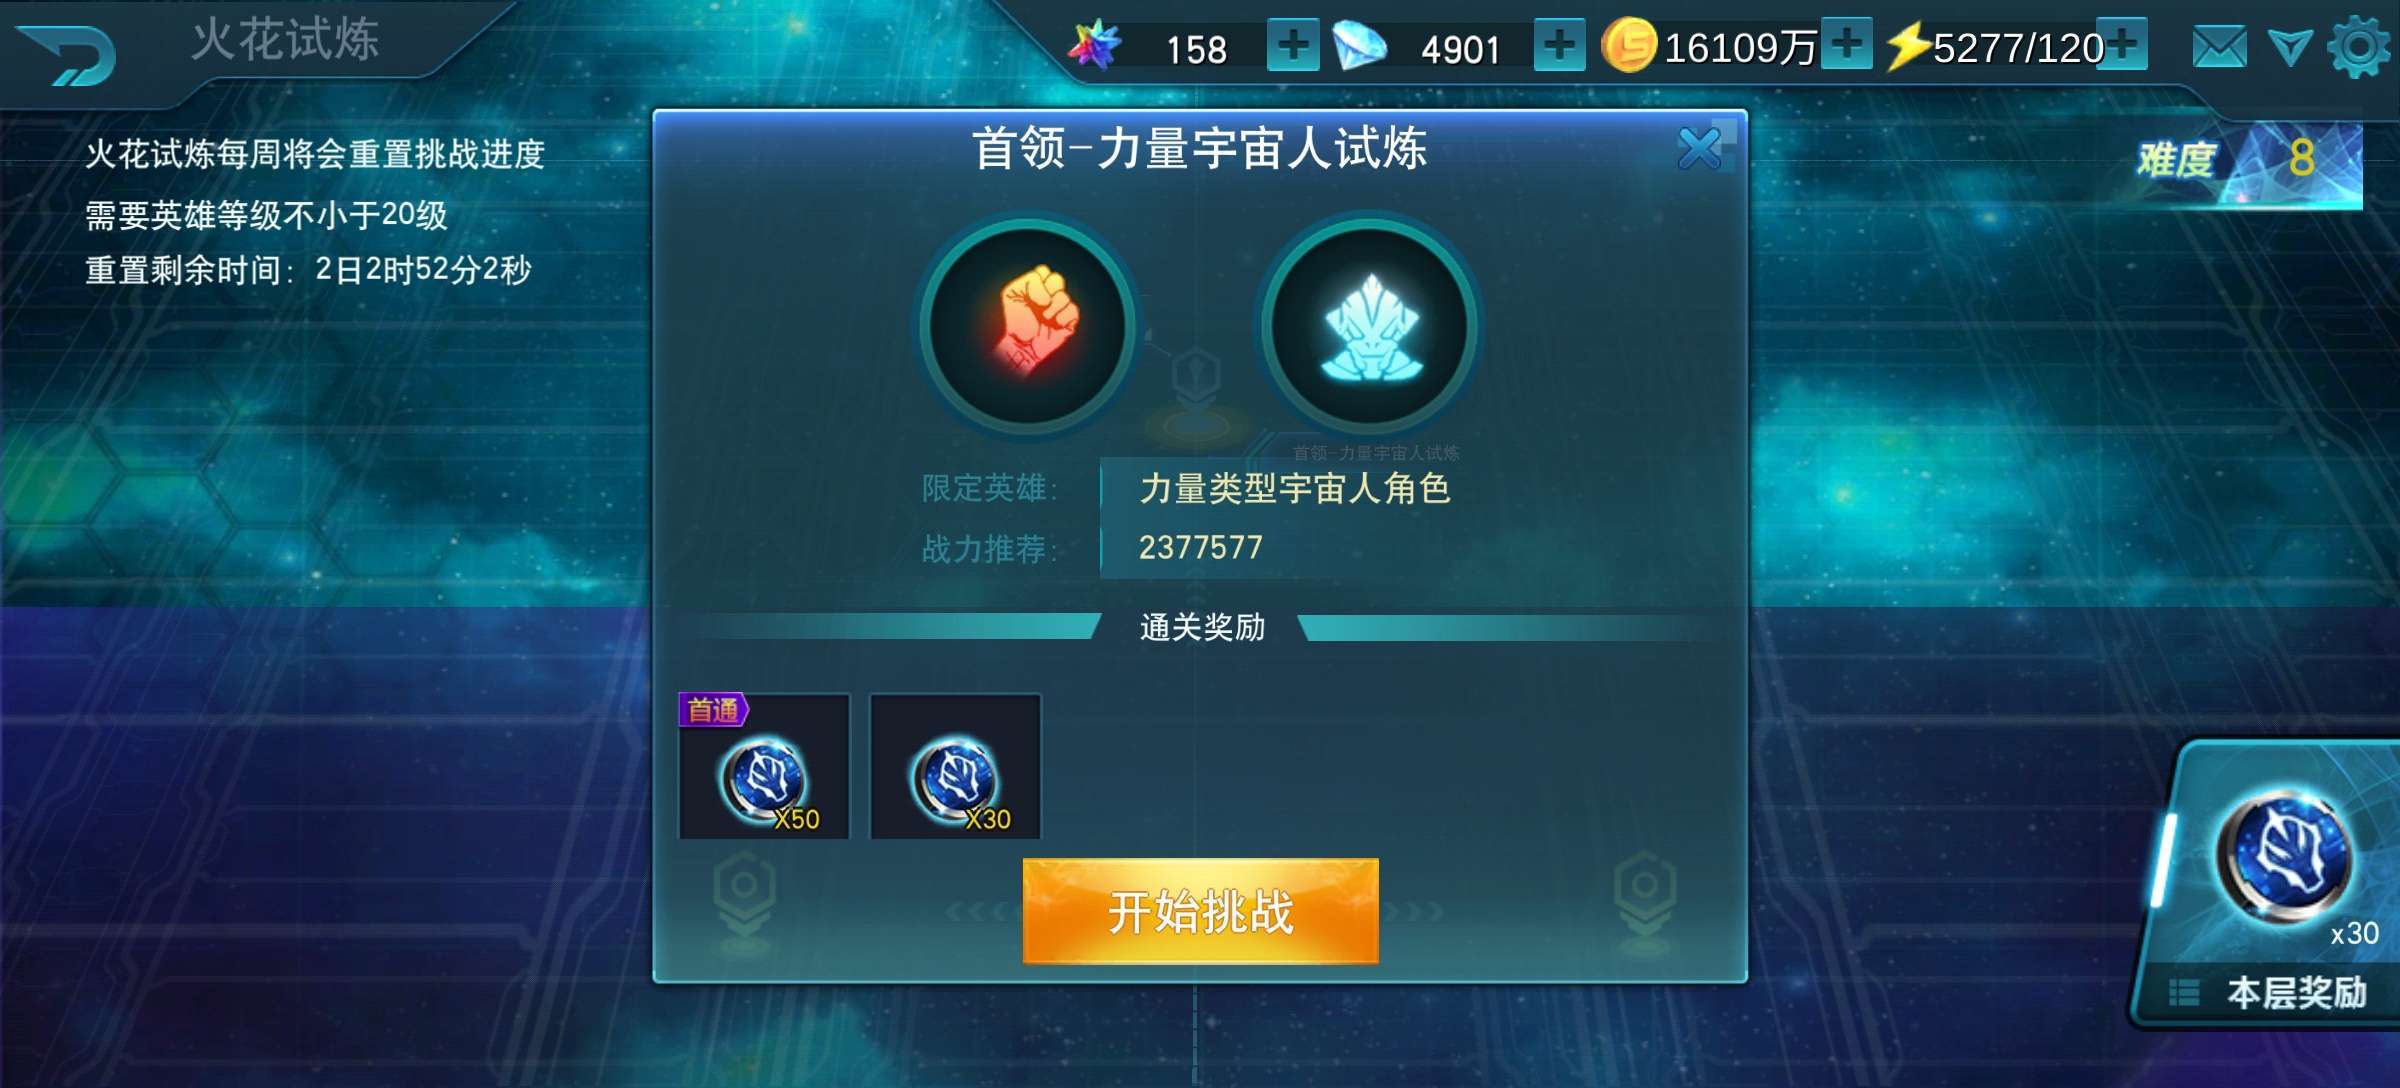Image resolution: width=2400 pixels, height=1088 pixels.
Task: Select the red fist power icon
Action: pyautogui.click(x=1028, y=326)
